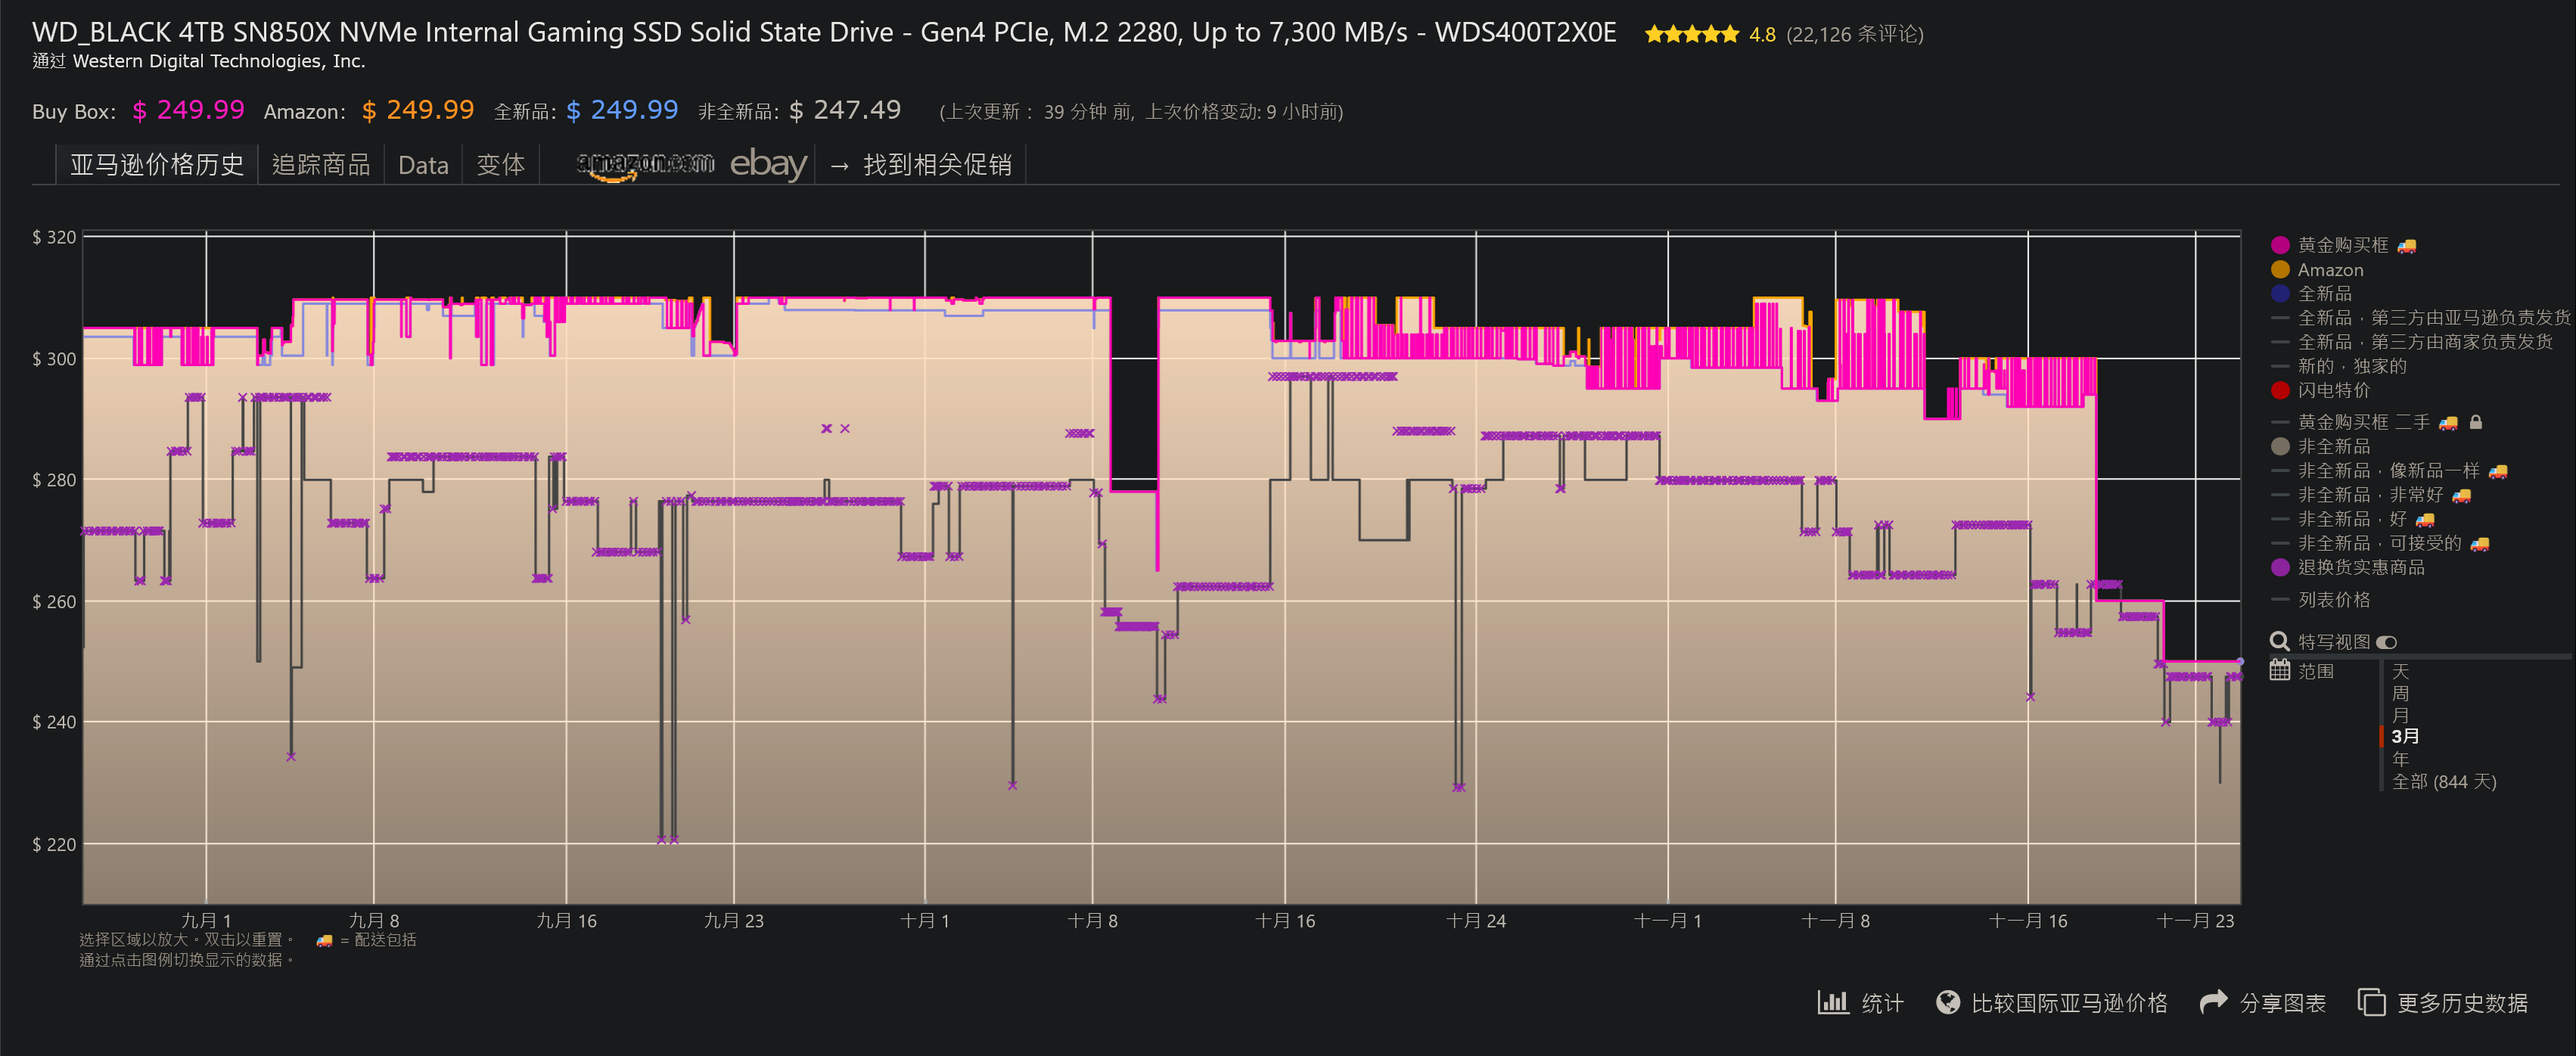Set the range to 月
The width and height of the screenshot is (2576, 1056).
pos(2400,716)
